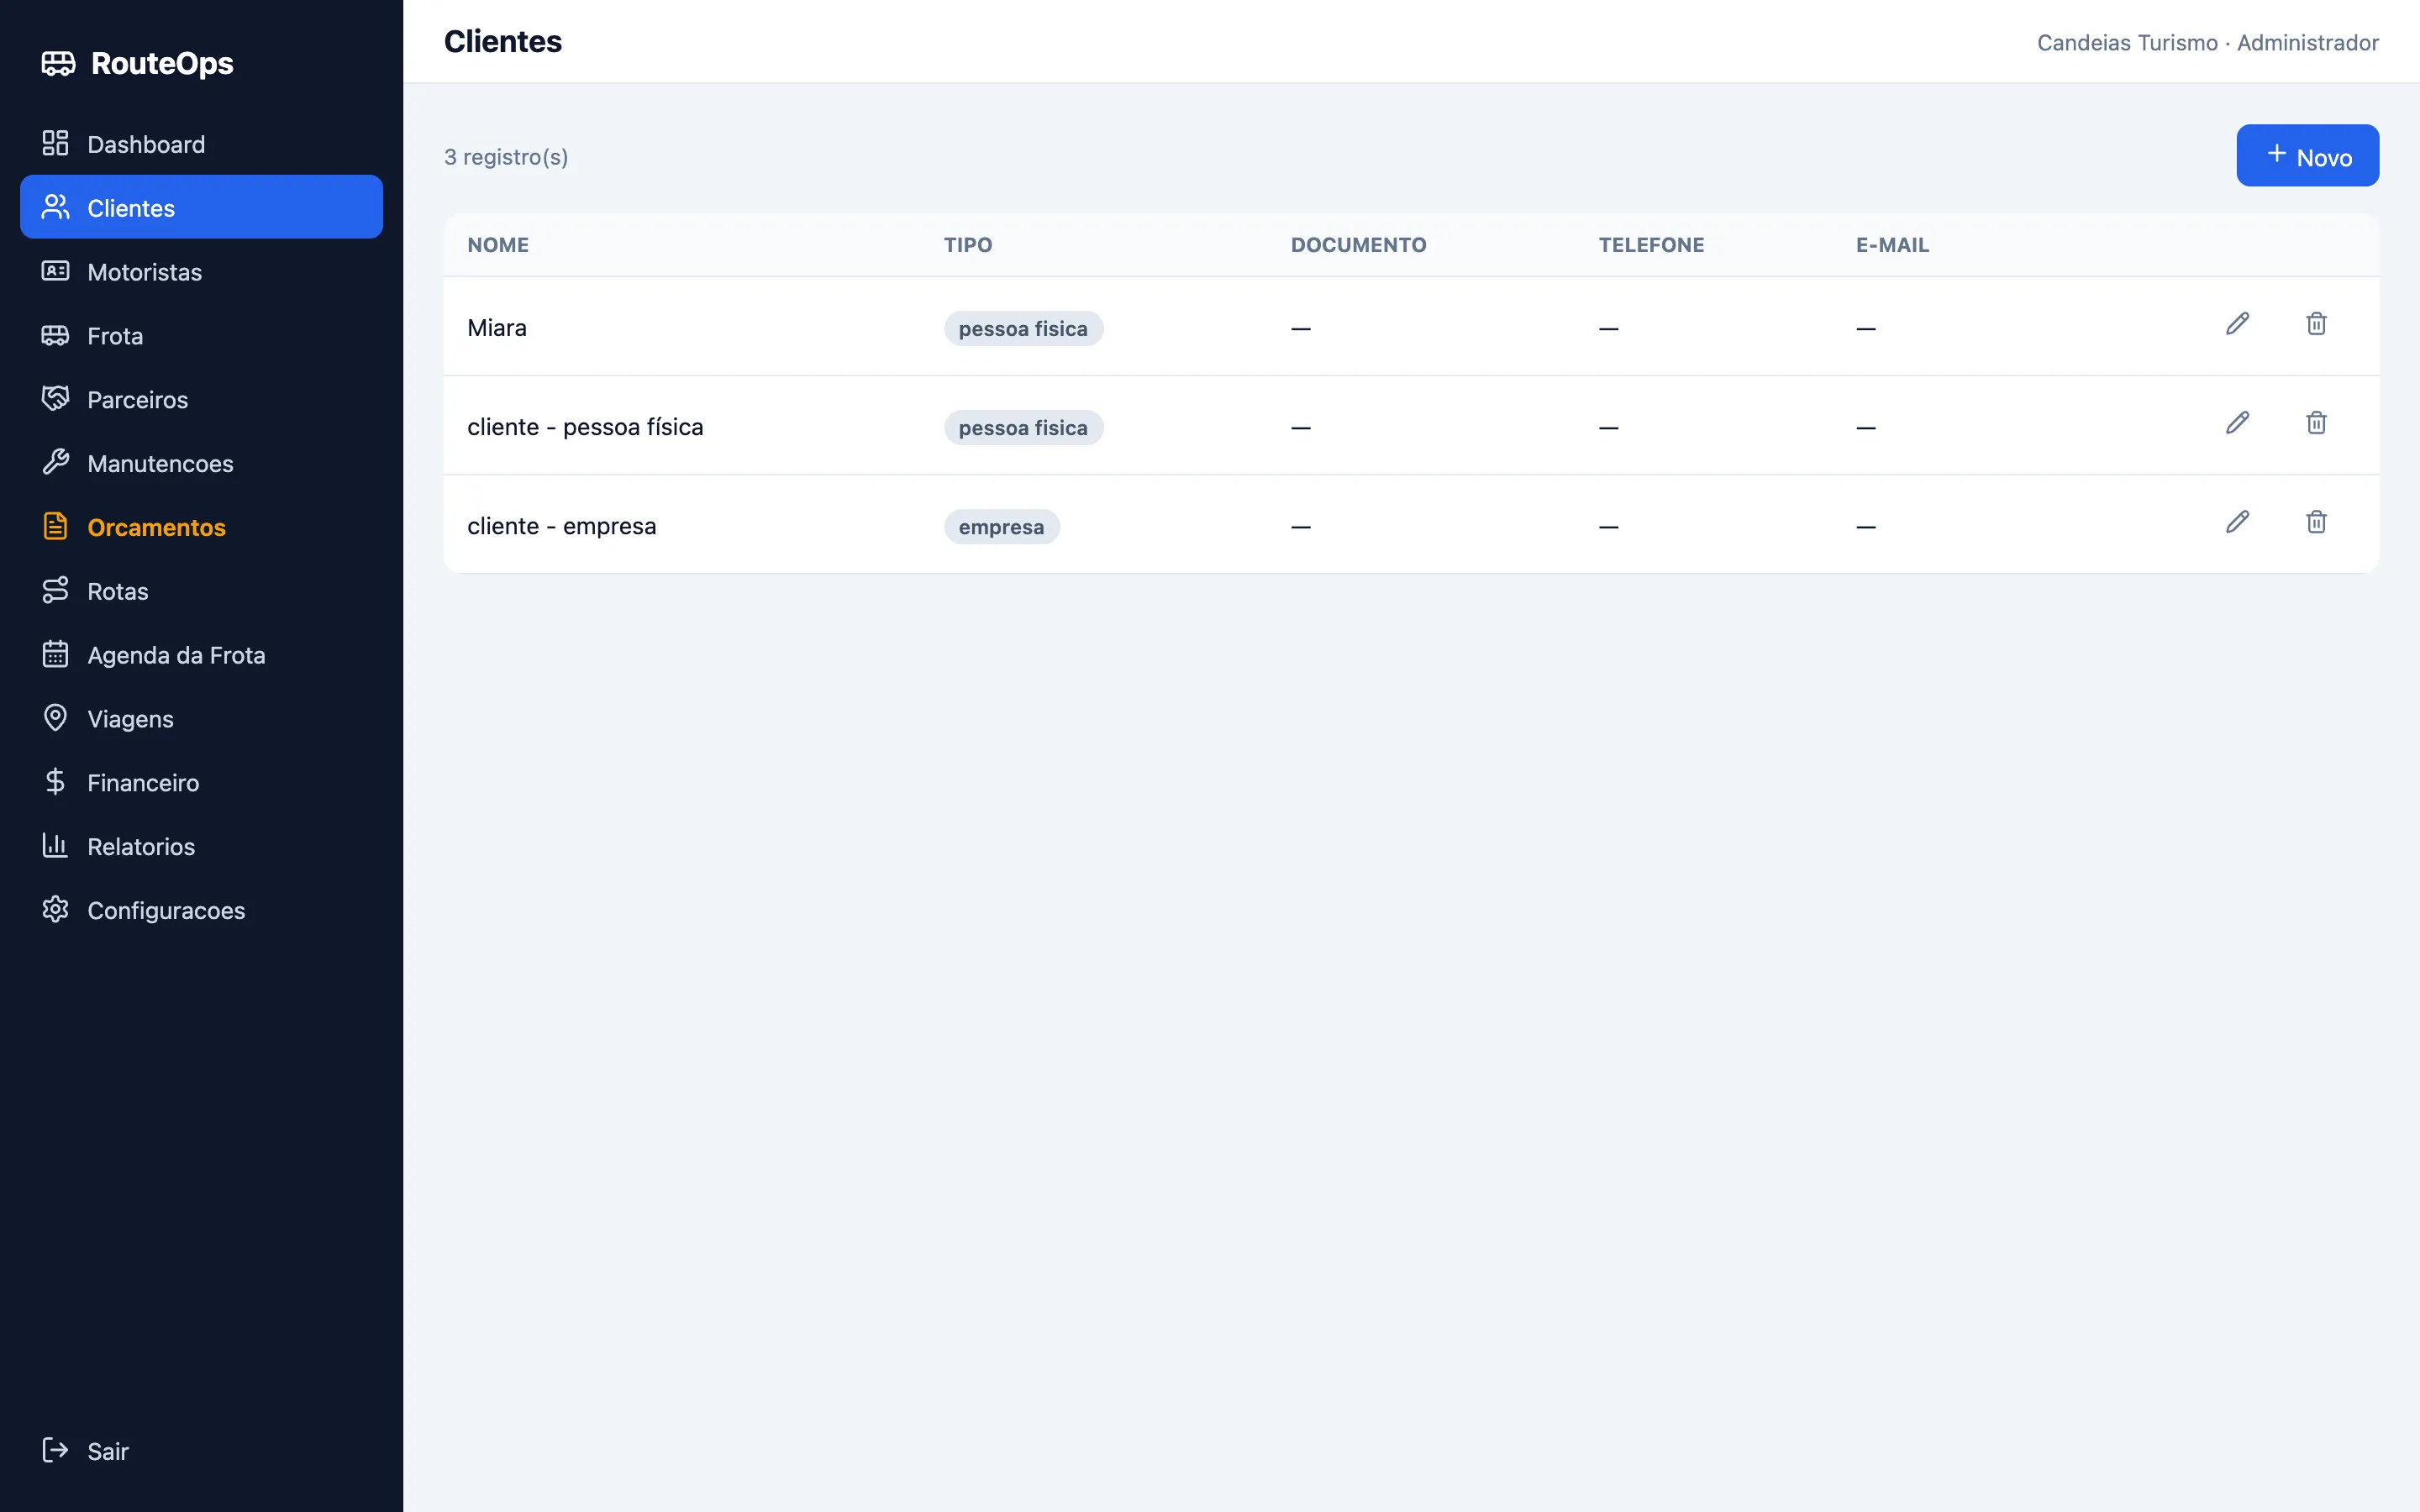Open the Clientes menu item label
The width and height of the screenshot is (2420, 1512).
[x=131, y=208]
